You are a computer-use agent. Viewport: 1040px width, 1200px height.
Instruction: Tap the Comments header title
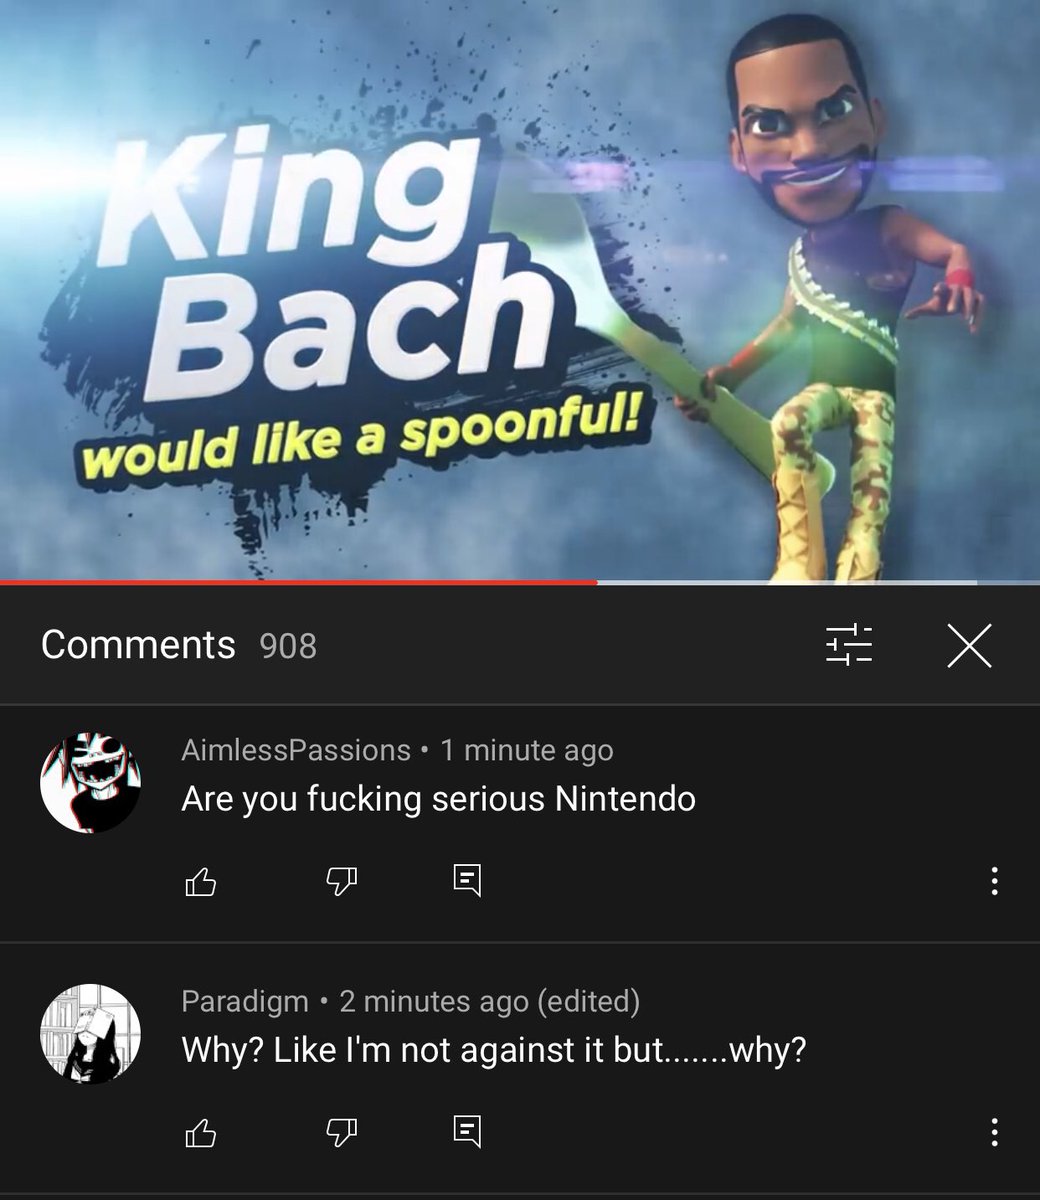(138, 645)
